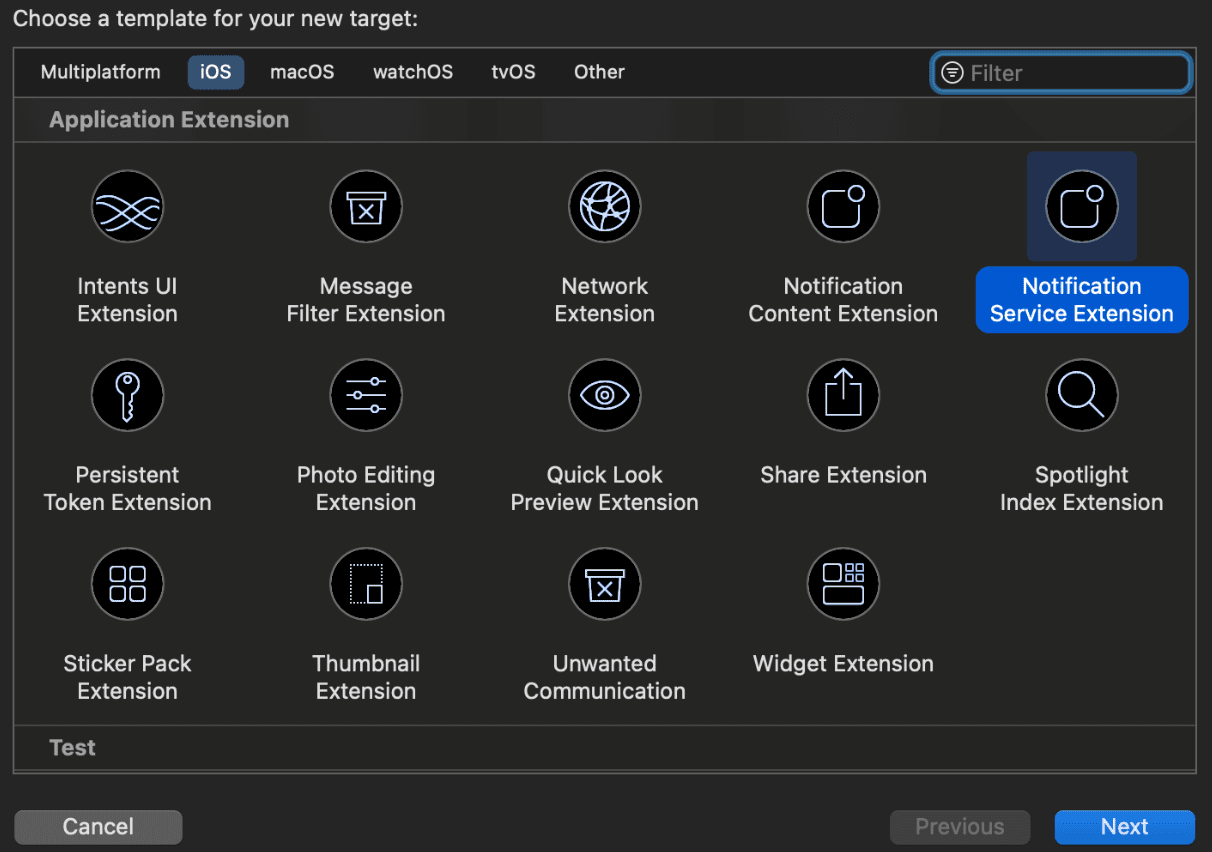Open the watchOS platform tab
Screen dimensions: 1212x852
coord(413,72)
